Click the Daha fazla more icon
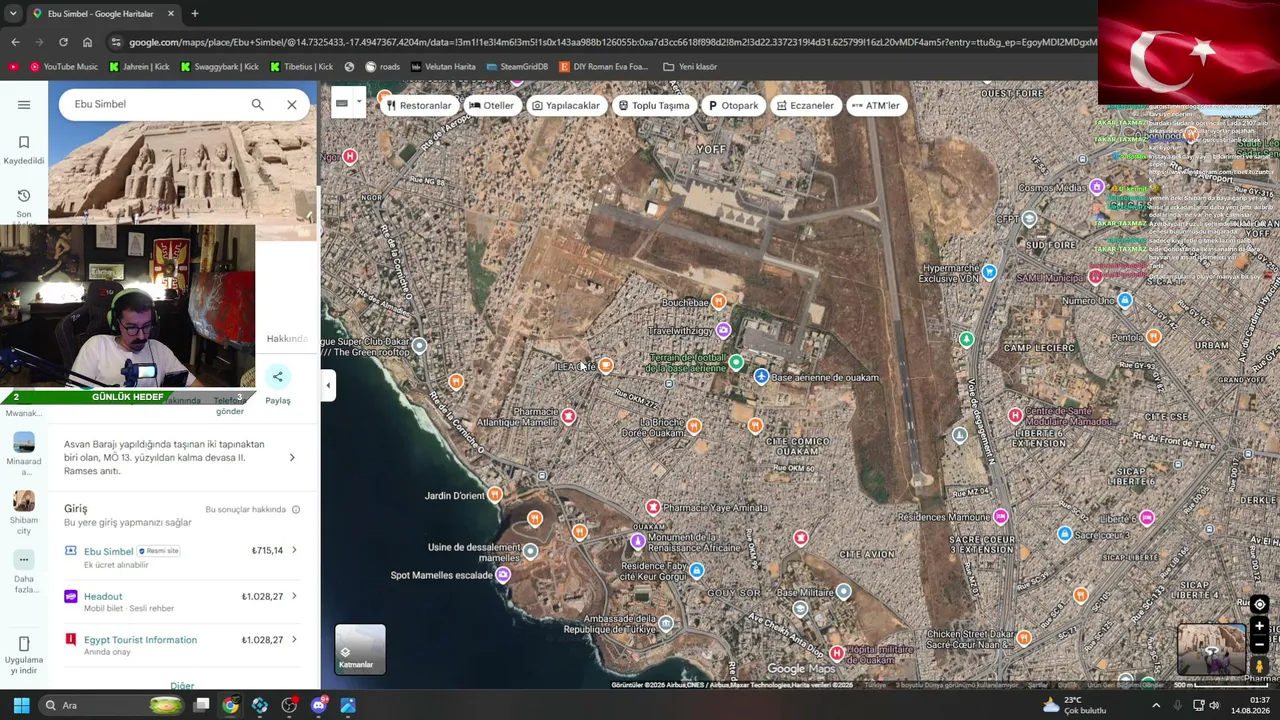 tap(24, 560)
